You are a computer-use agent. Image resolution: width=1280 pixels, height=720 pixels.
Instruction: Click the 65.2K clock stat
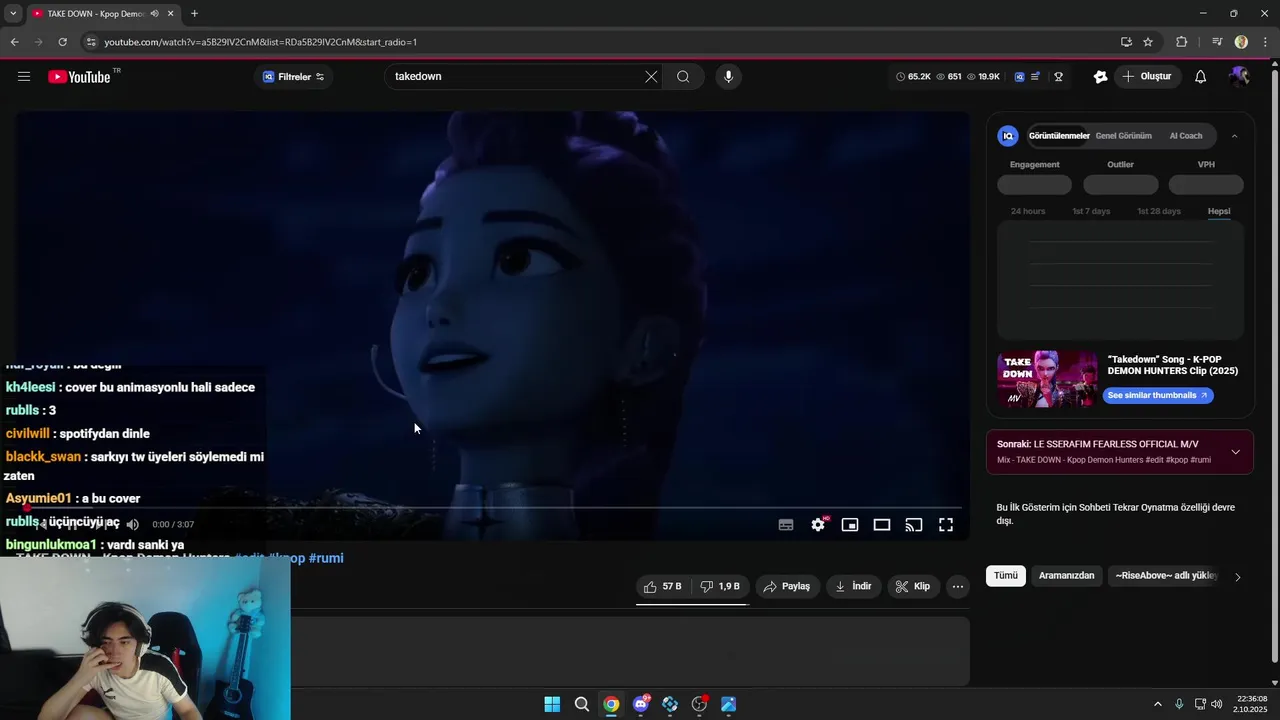point(913,77)
